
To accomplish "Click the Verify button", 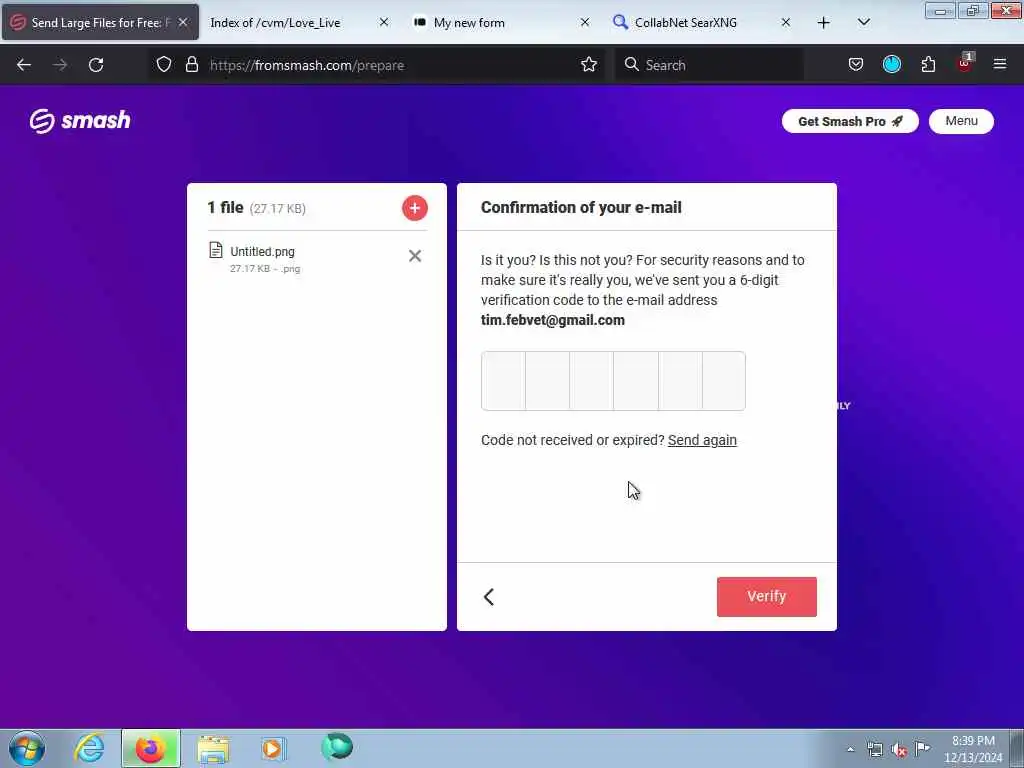I will pos(767,596).
